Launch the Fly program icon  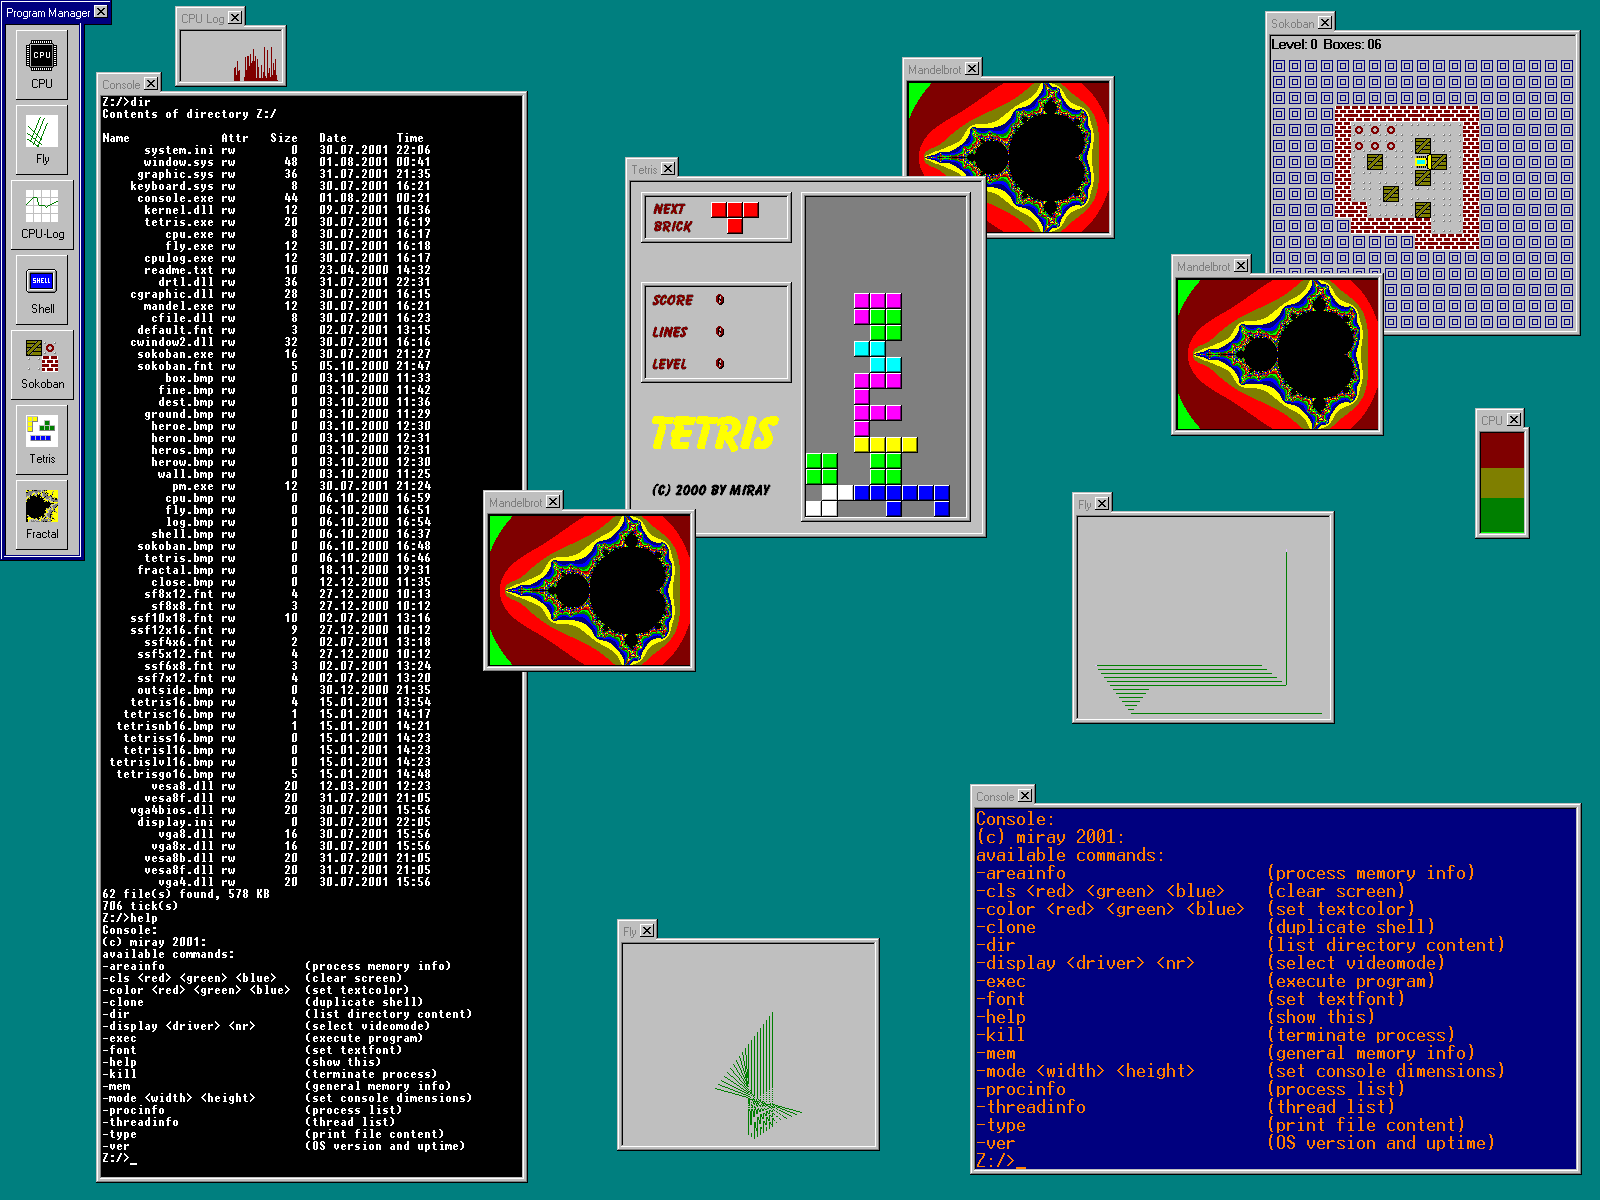tap(42, 138)
